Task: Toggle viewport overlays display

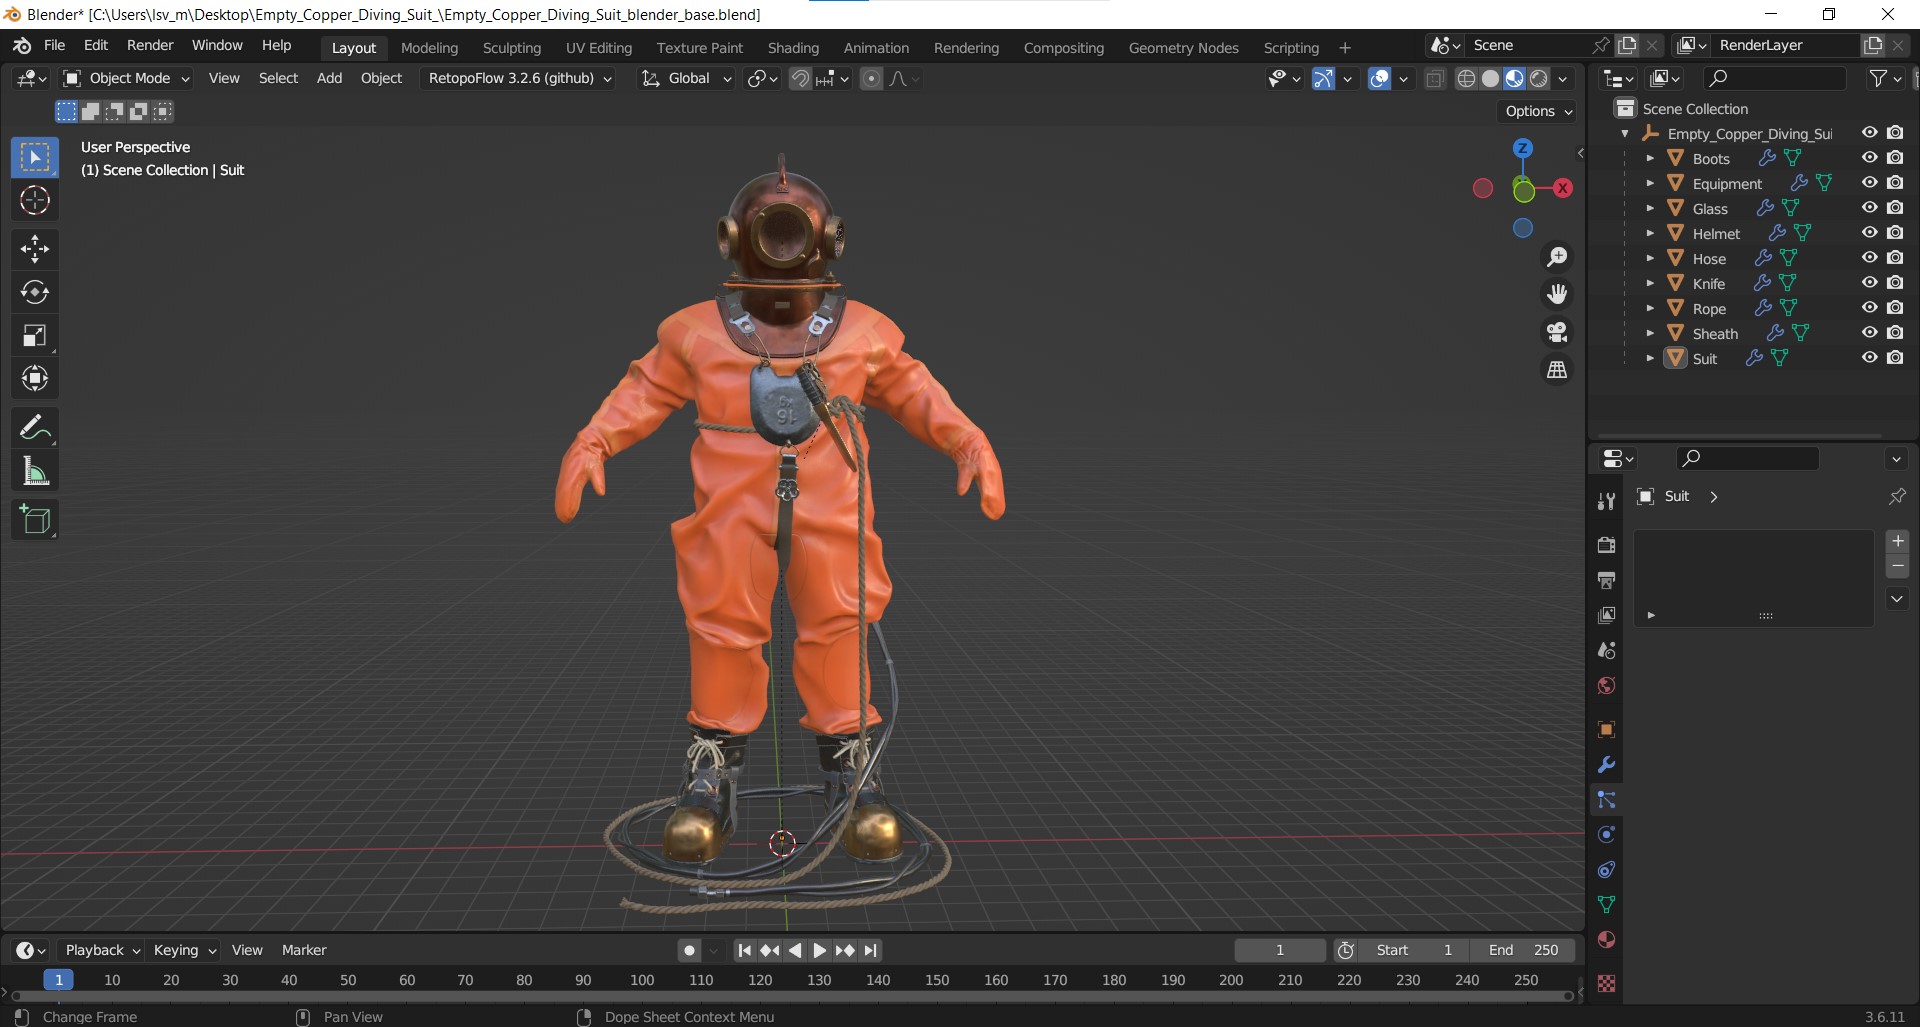Action: 1380,78
